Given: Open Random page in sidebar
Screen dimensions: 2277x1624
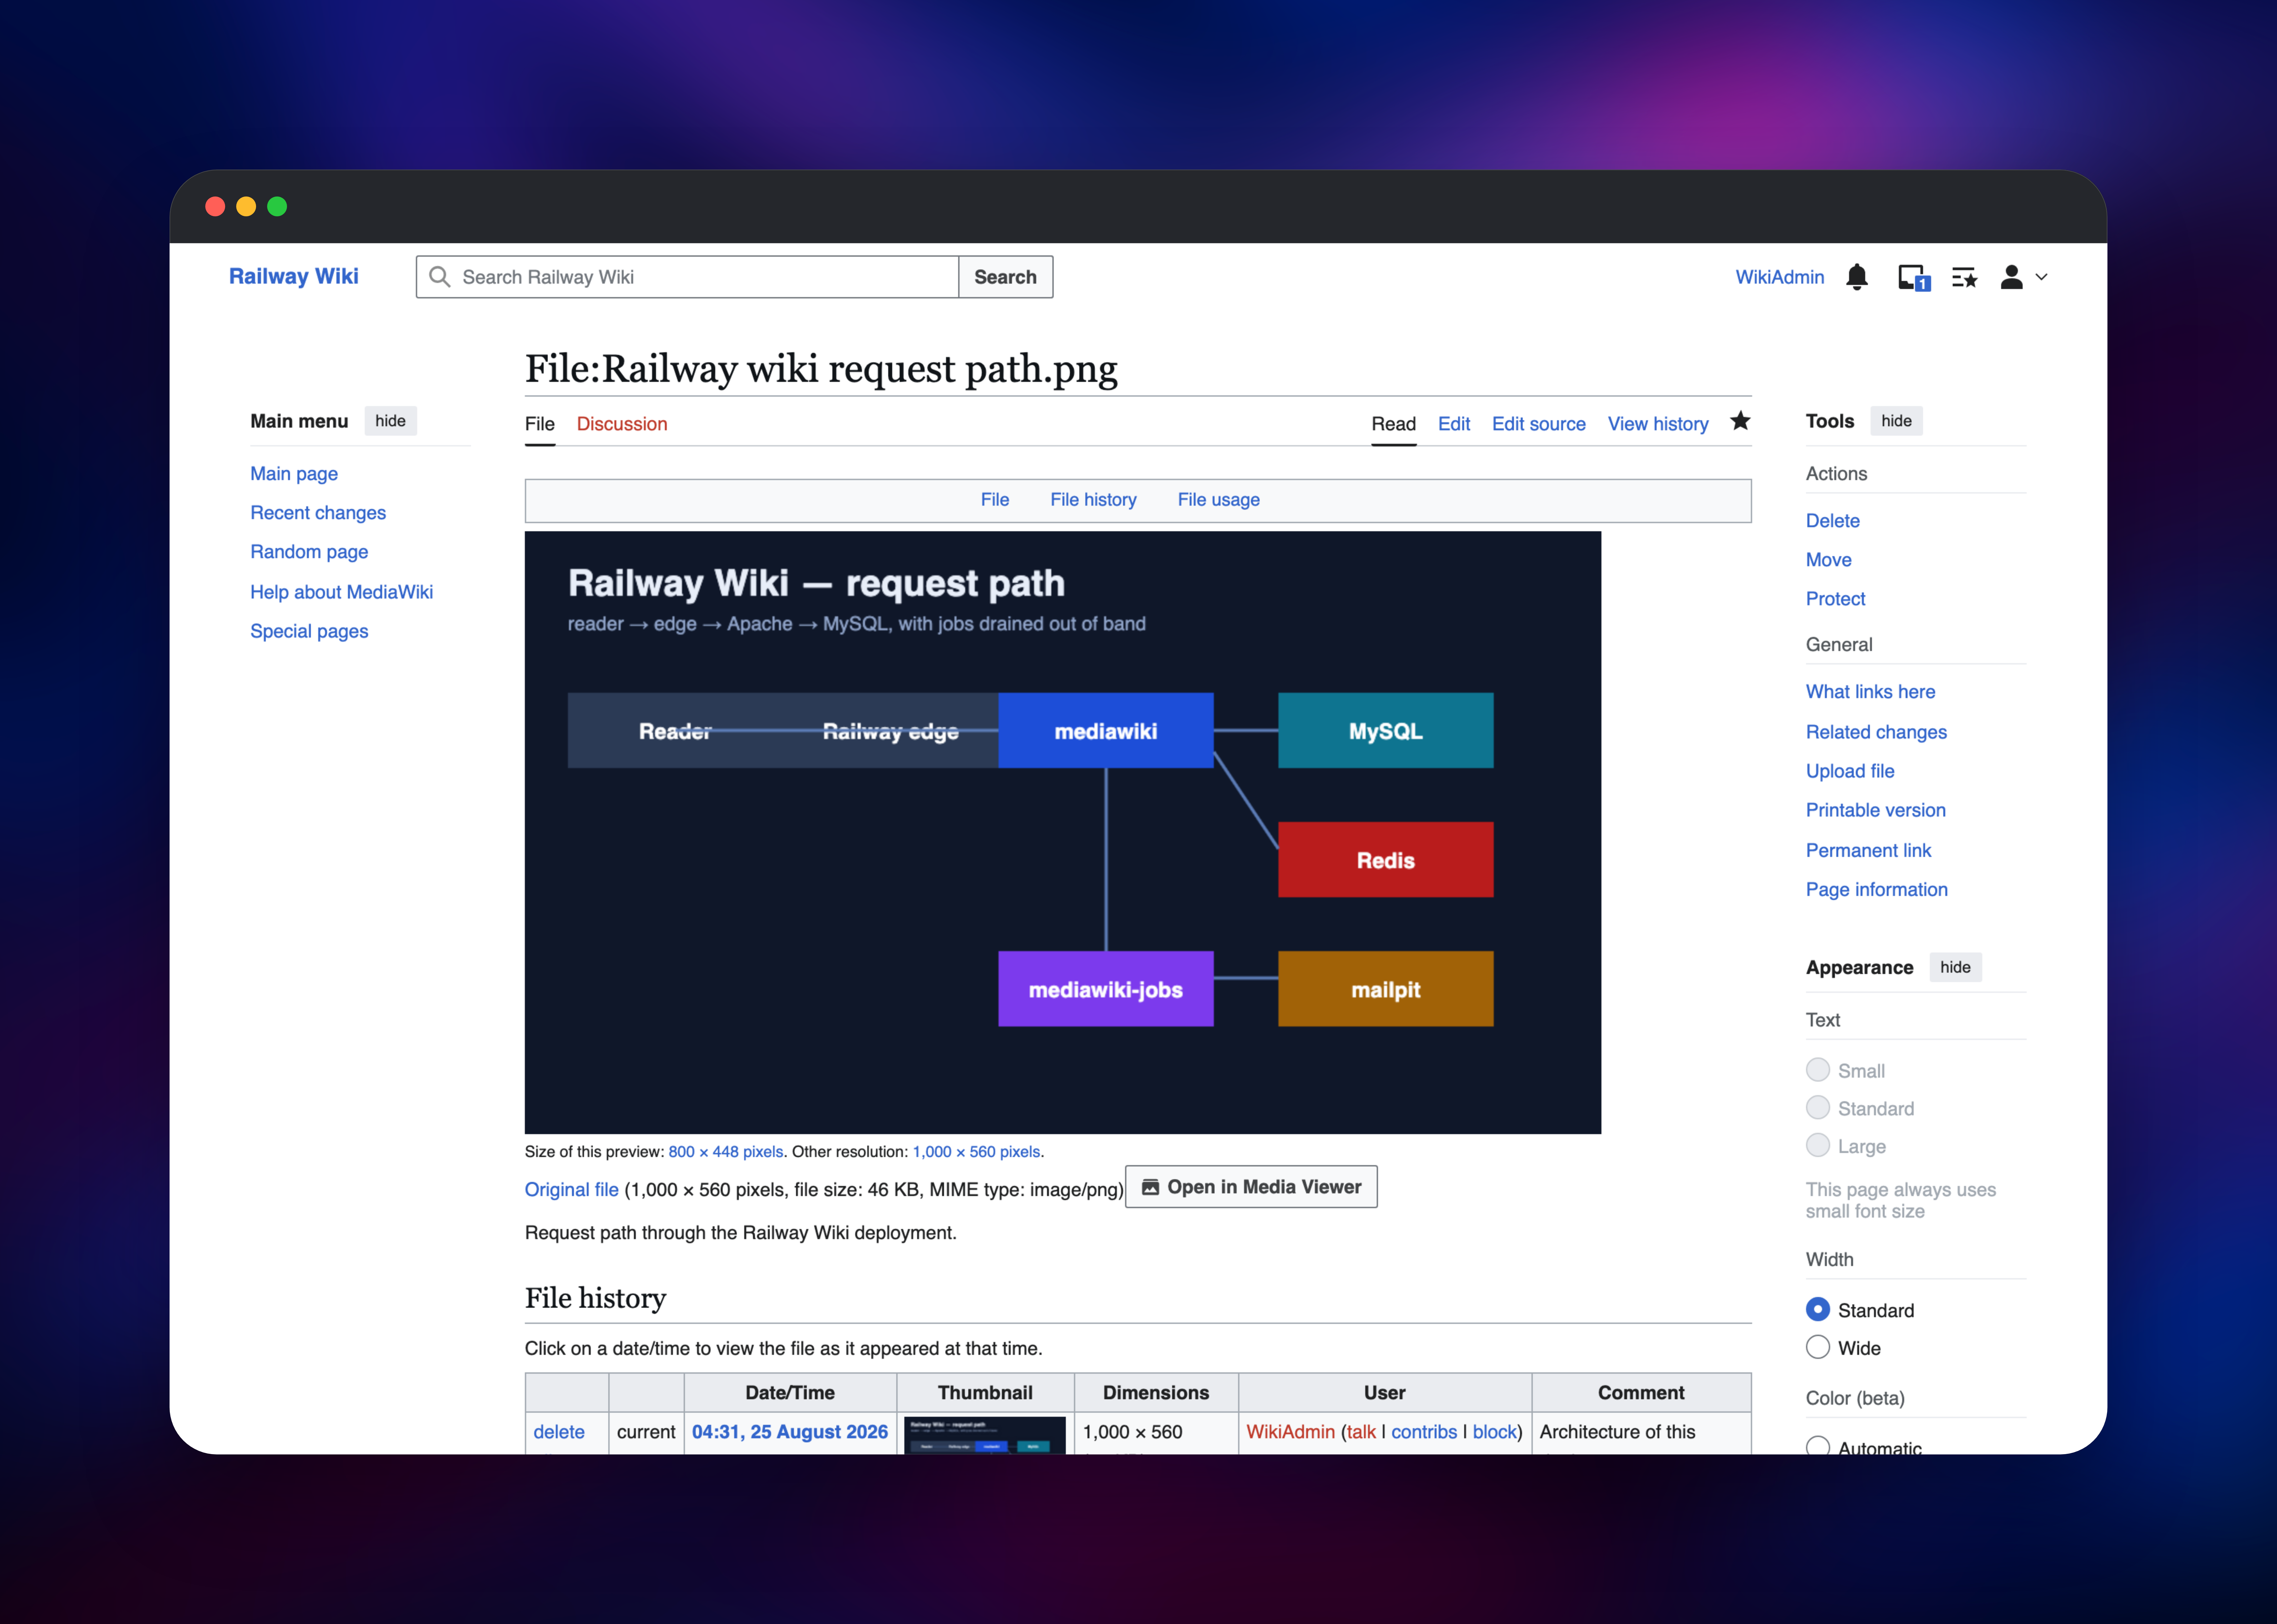Looking at the screenshot, I should pyautogui.click(x=309, y=552).
